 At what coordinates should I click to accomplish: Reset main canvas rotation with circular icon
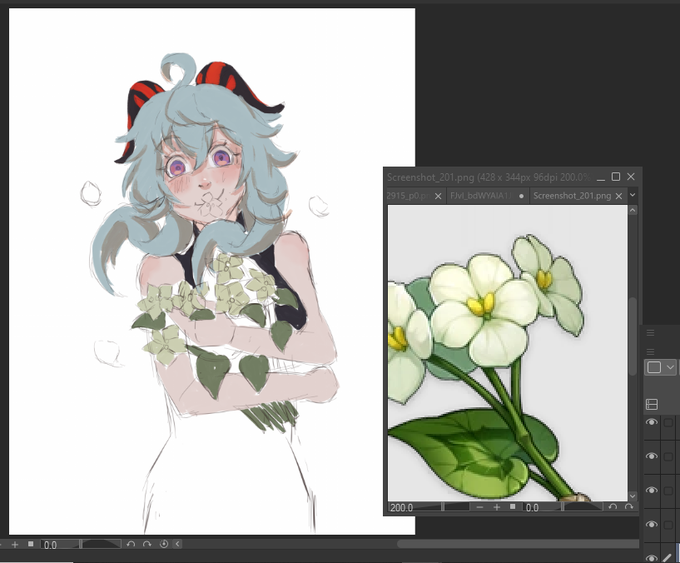(163, 544)
